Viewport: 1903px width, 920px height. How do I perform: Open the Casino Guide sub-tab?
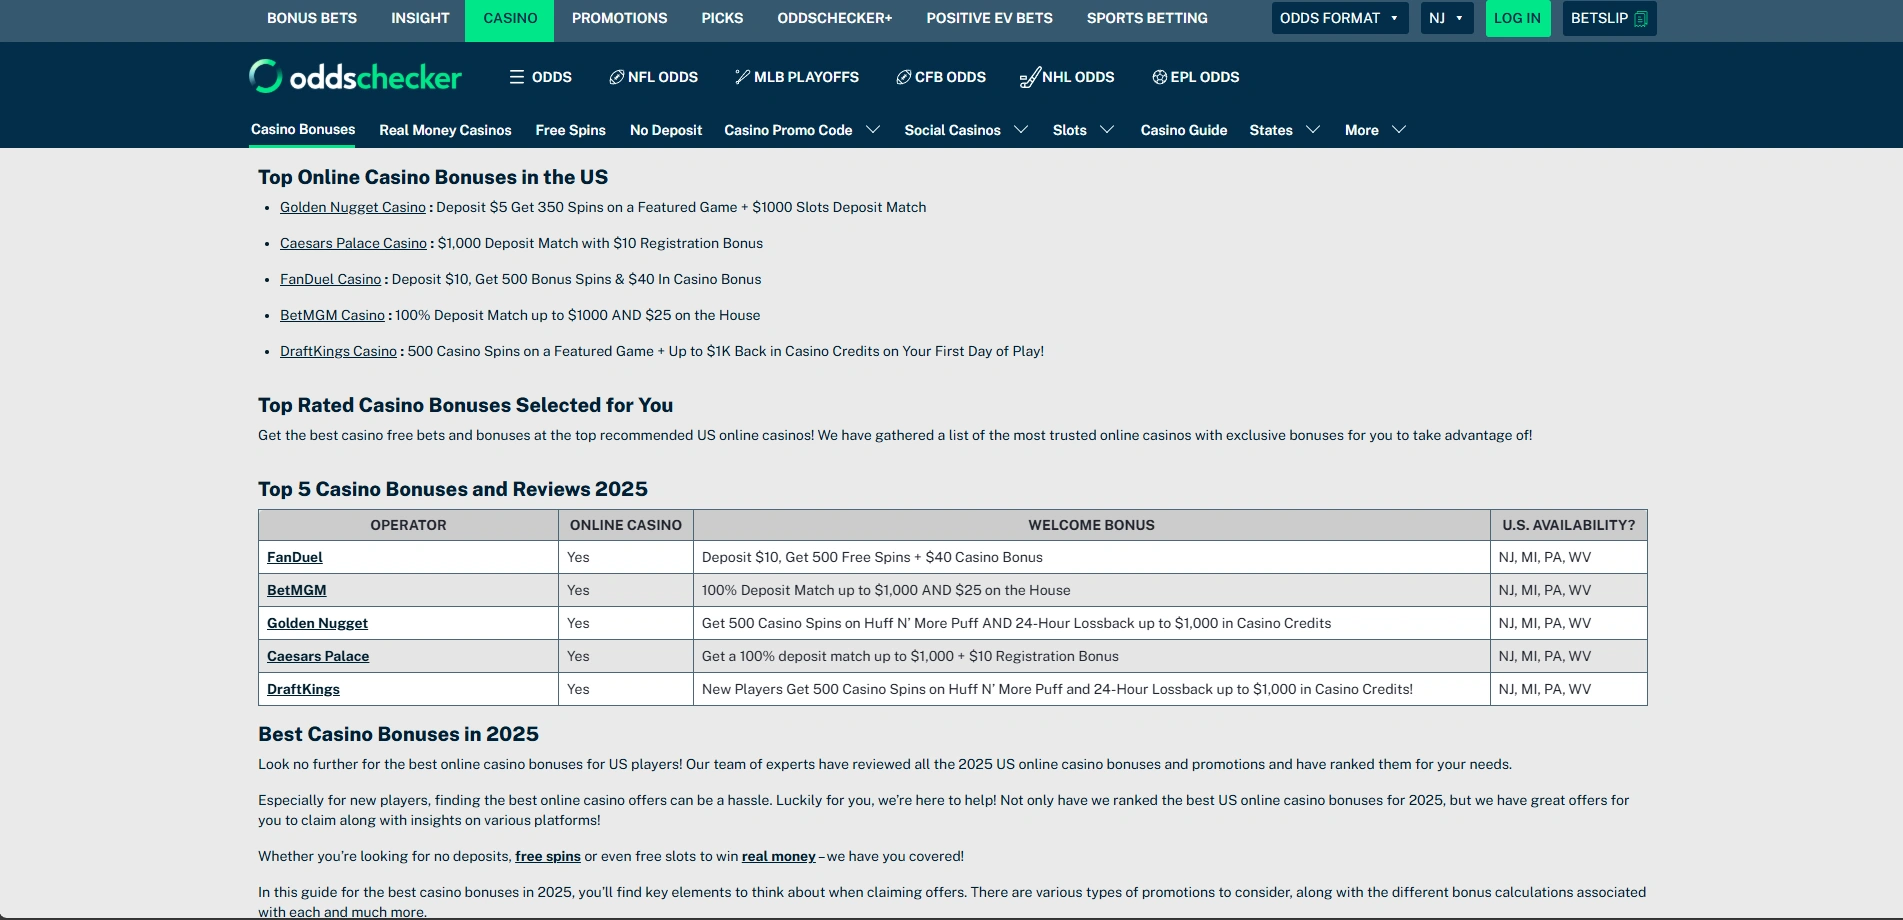click(x=1184, y=130)
